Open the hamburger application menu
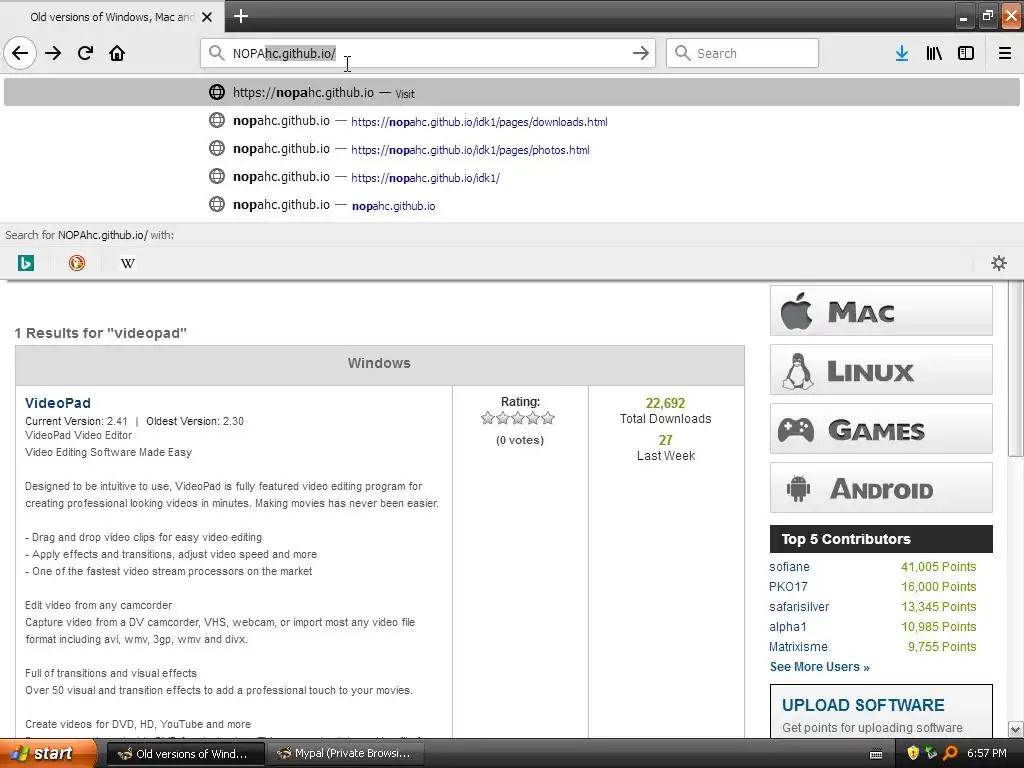 (1005, 53)
